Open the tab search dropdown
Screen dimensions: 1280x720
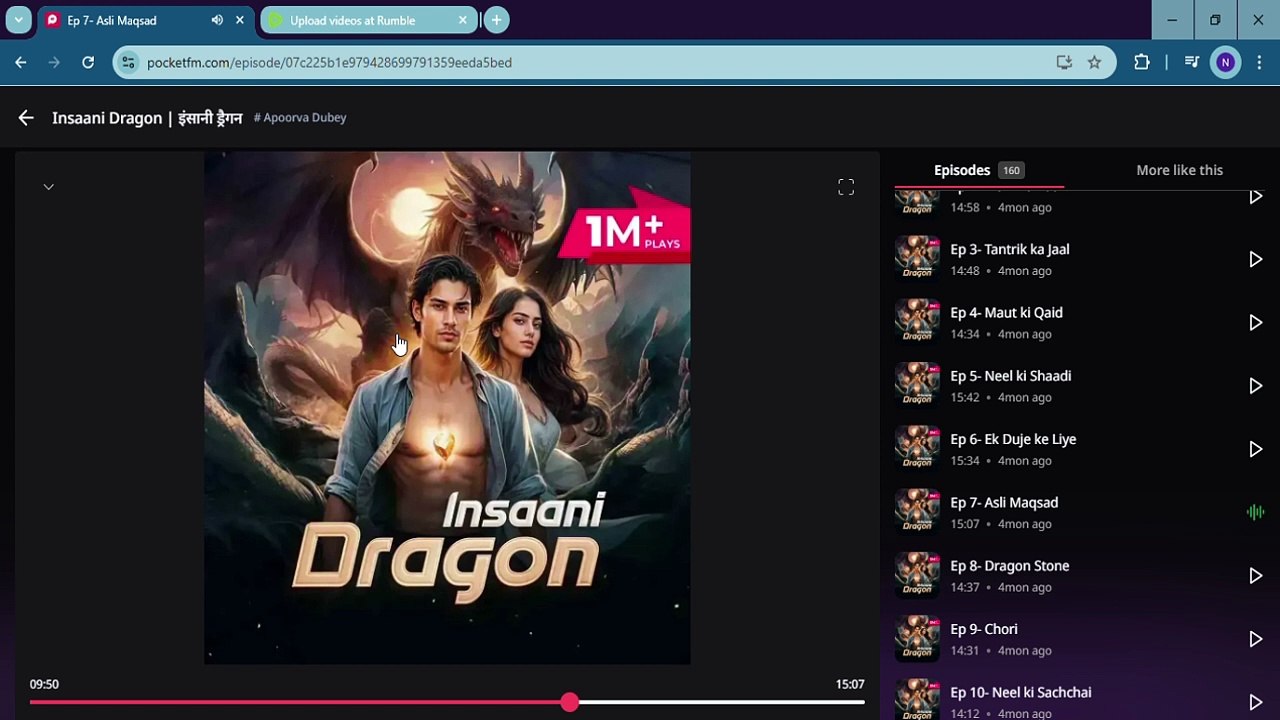[18, 20]
